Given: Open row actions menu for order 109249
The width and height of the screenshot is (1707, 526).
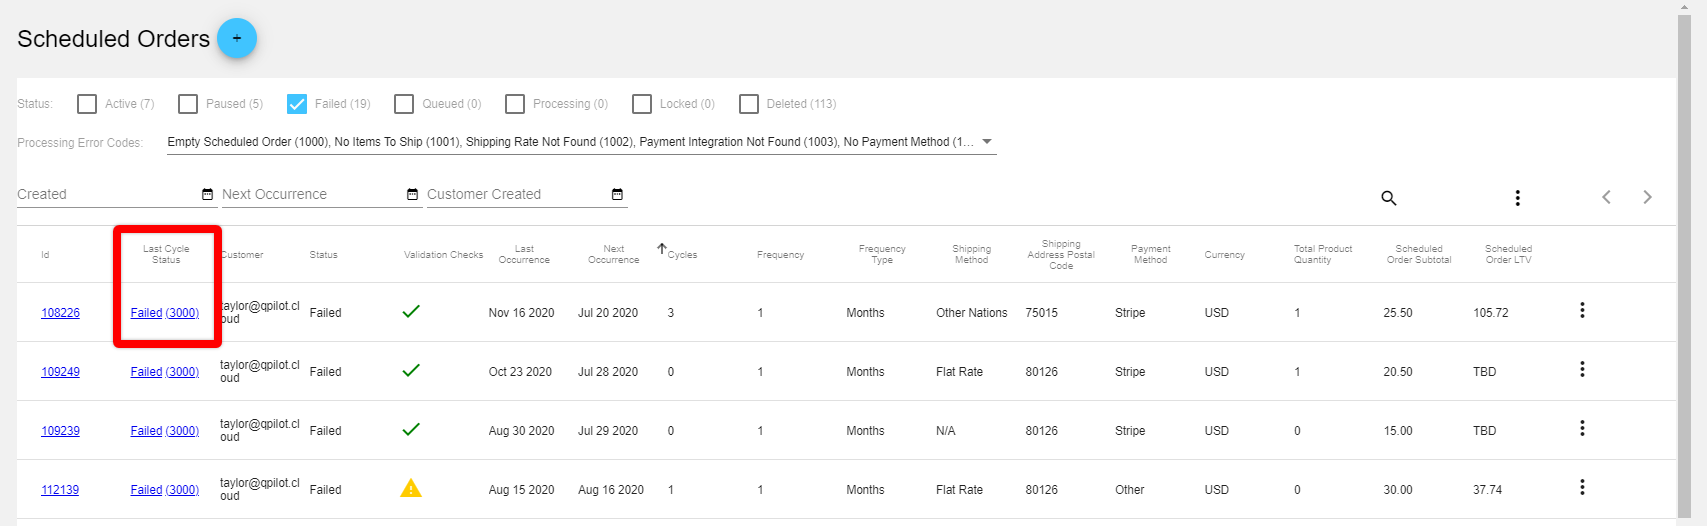Looking at the screenshot, I should pyautogui.click(x=1582, y=370).
